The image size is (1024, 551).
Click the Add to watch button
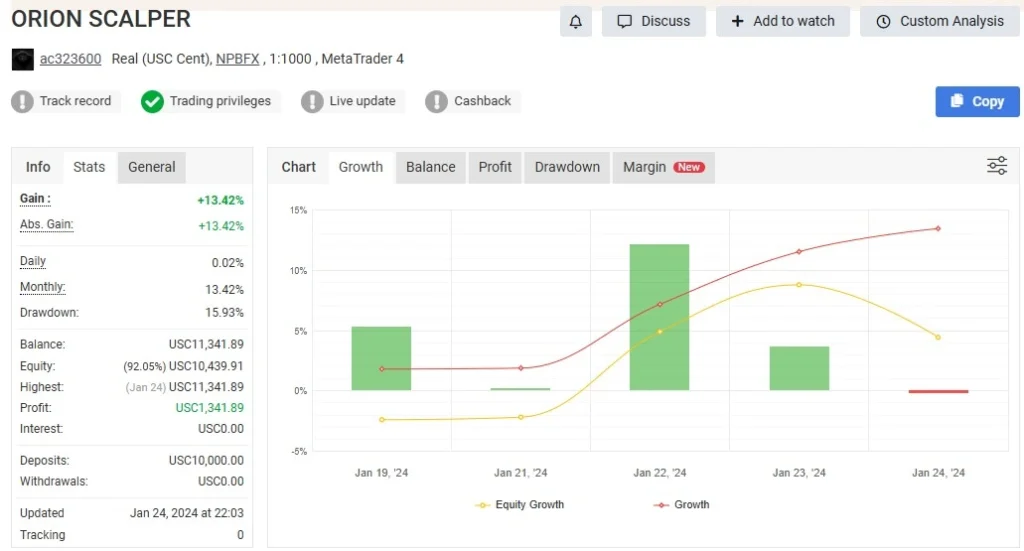pos(782,21)
